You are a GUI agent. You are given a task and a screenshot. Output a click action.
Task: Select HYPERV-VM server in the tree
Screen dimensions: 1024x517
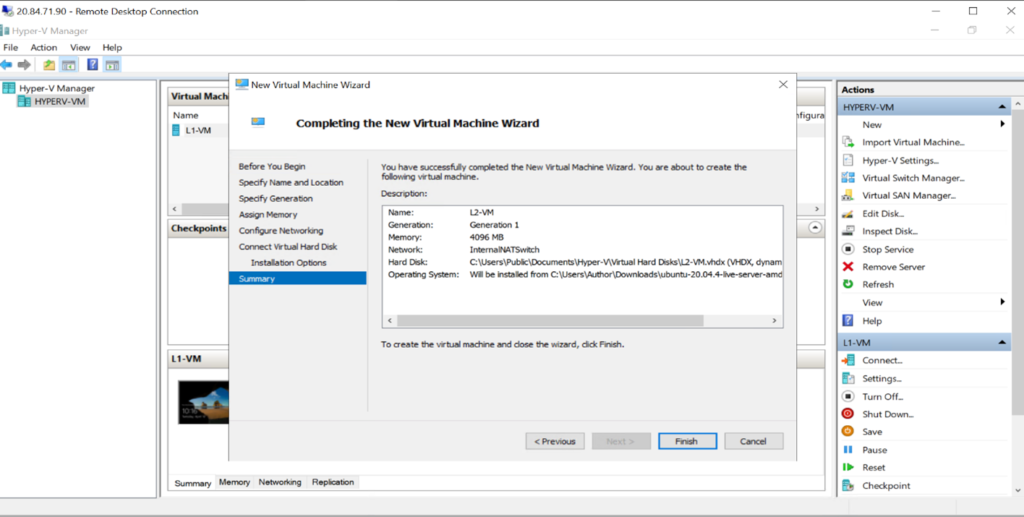(52, 101)
